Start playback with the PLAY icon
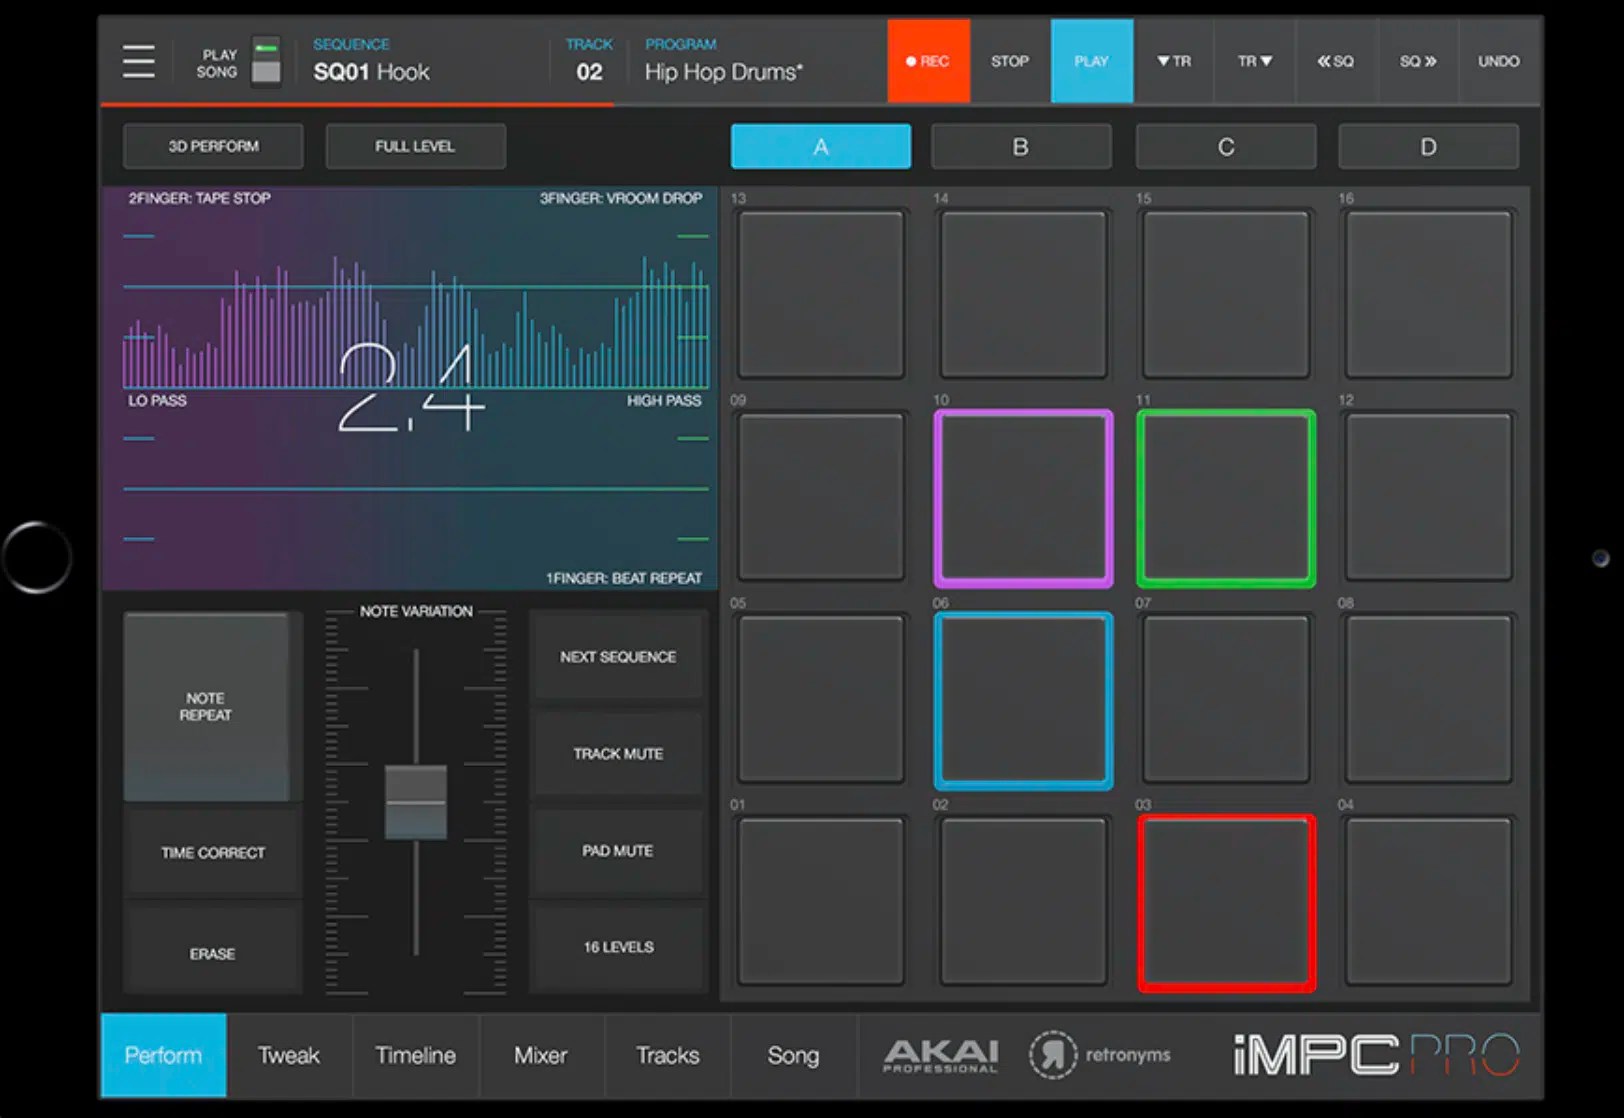The width and height of the screenshot is (1624, 1118). pos(1092,61)
